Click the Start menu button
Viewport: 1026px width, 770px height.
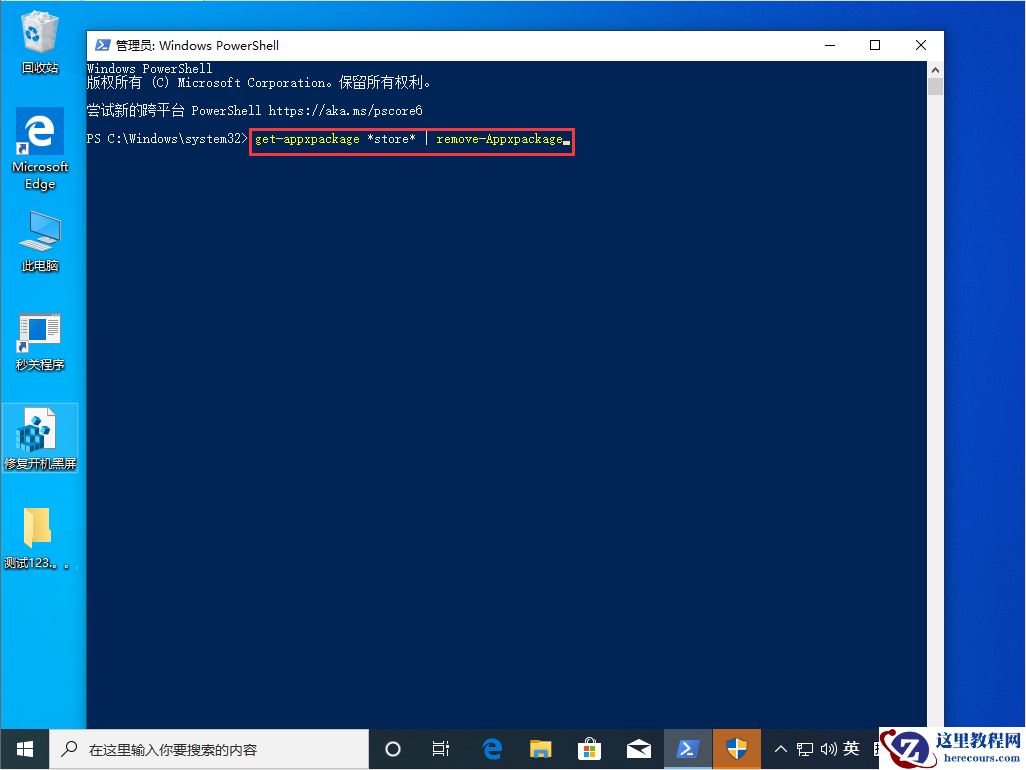click(23, 748)
